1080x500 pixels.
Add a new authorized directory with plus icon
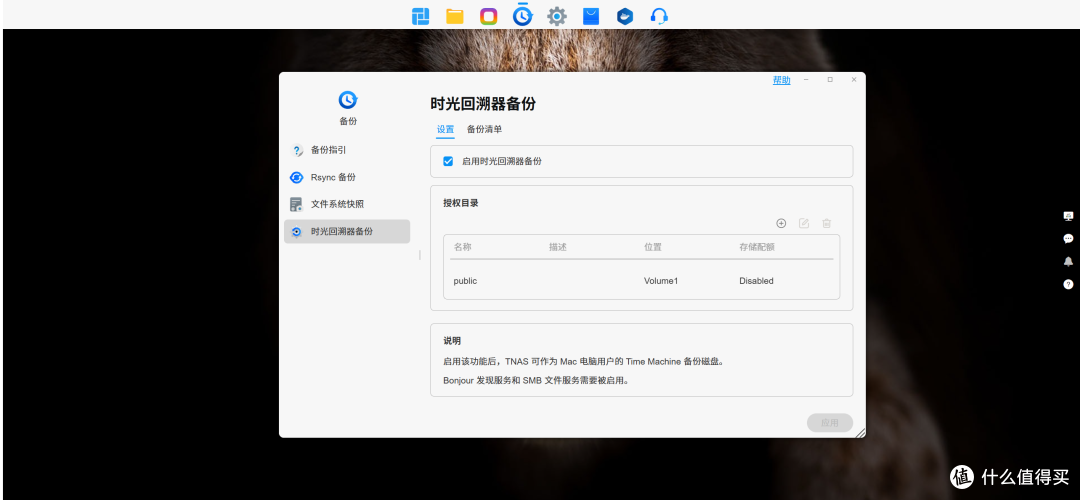781,223
